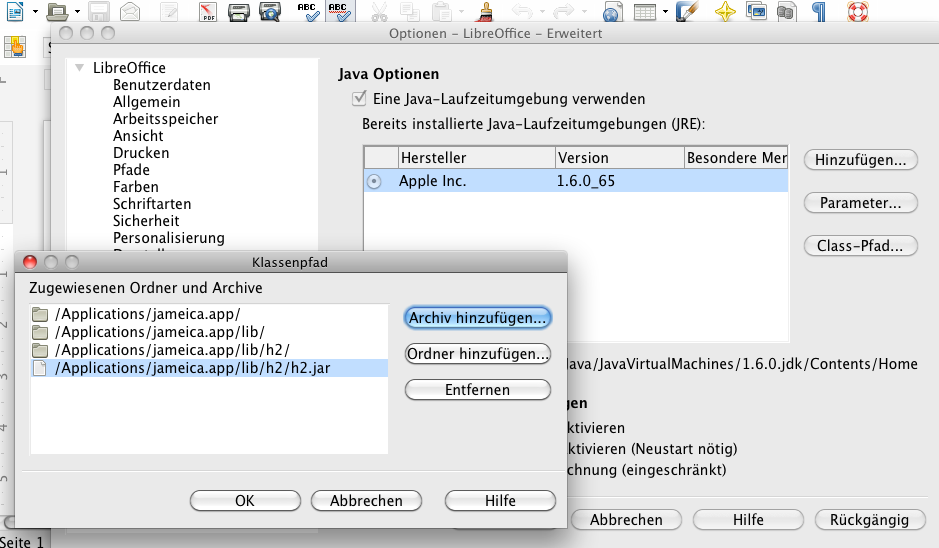Click Abbrechen in Klassenpfad dialog
Viewport: 939px width, 548px height.
point(366,501)
